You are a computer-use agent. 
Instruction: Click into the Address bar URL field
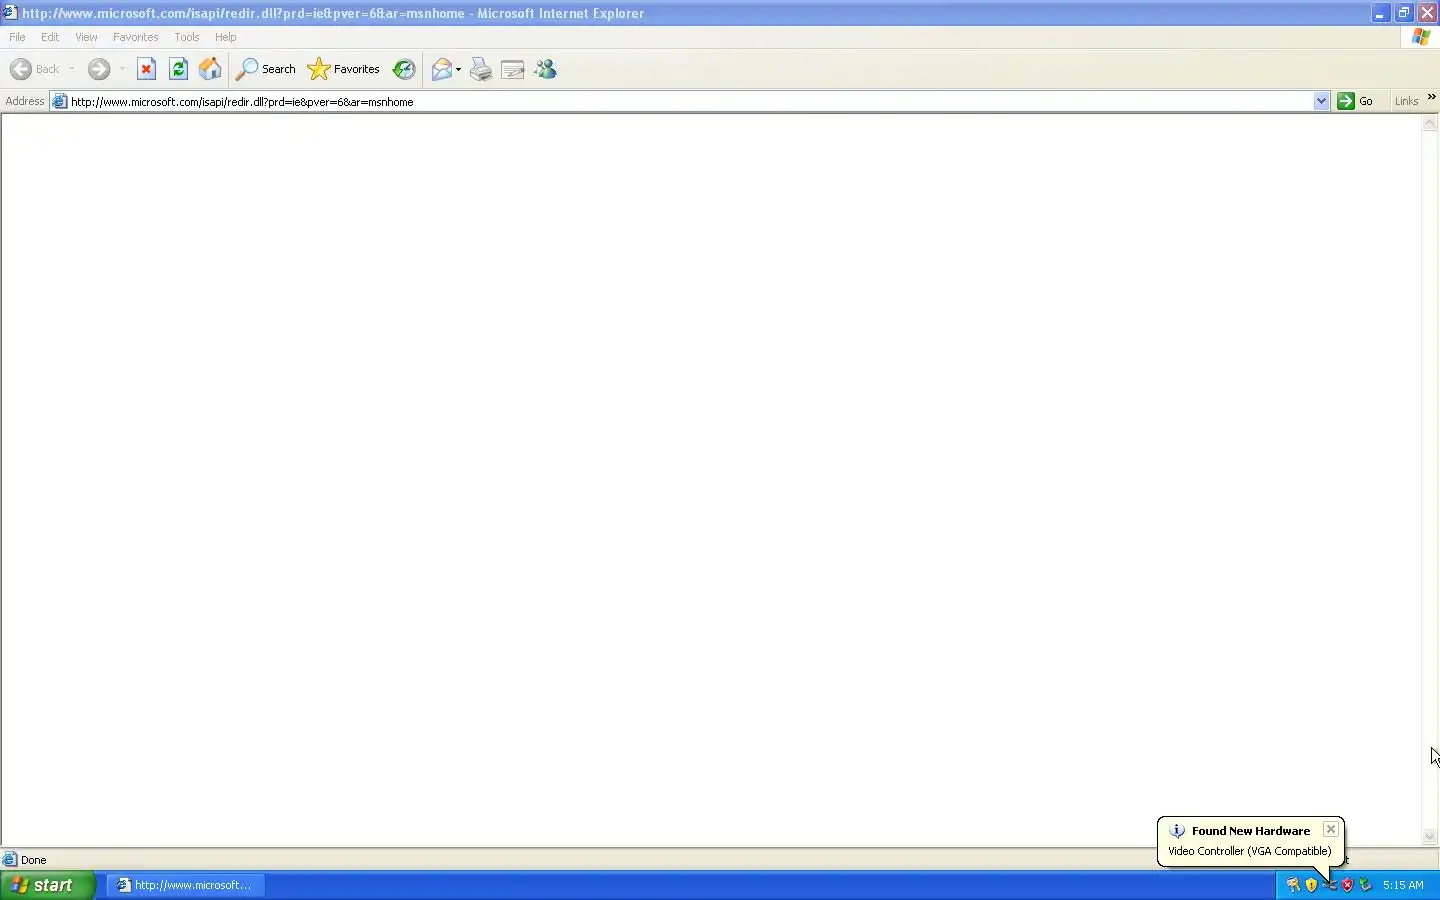coord(690,101)
